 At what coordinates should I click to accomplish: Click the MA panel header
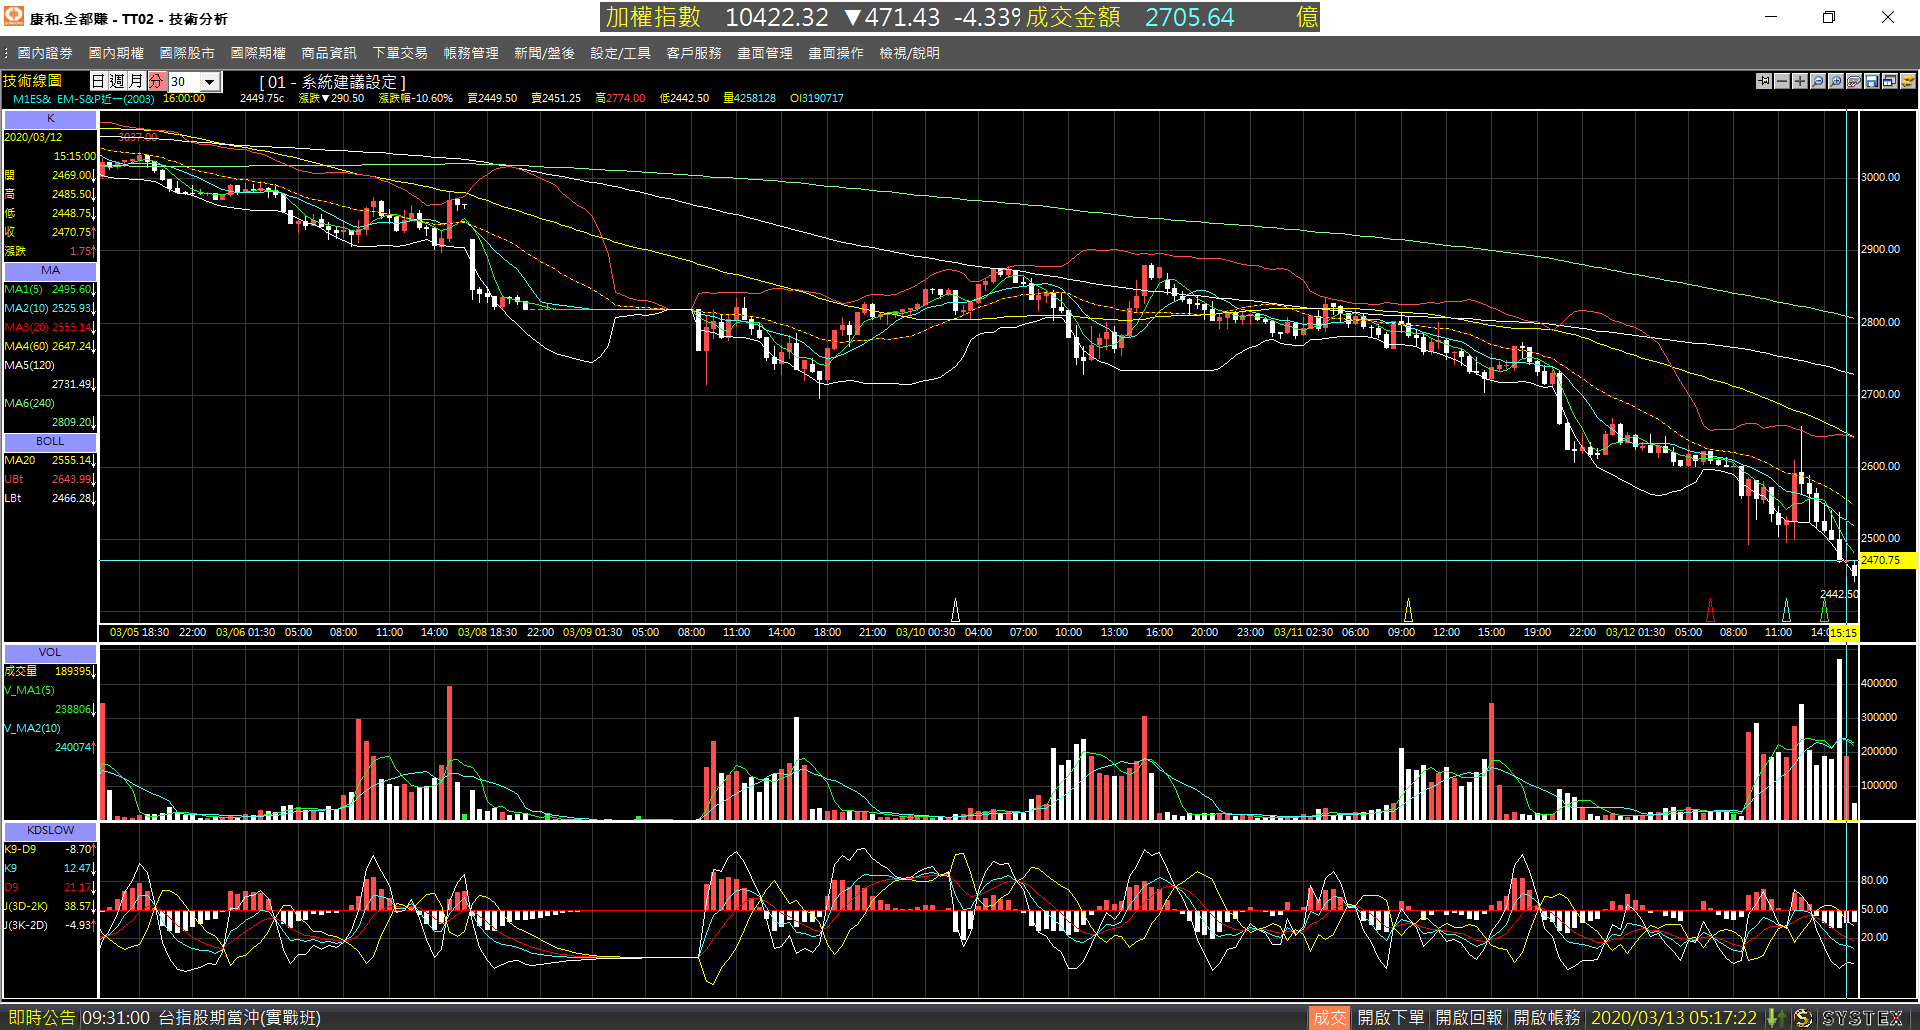[x=50, y=271]
